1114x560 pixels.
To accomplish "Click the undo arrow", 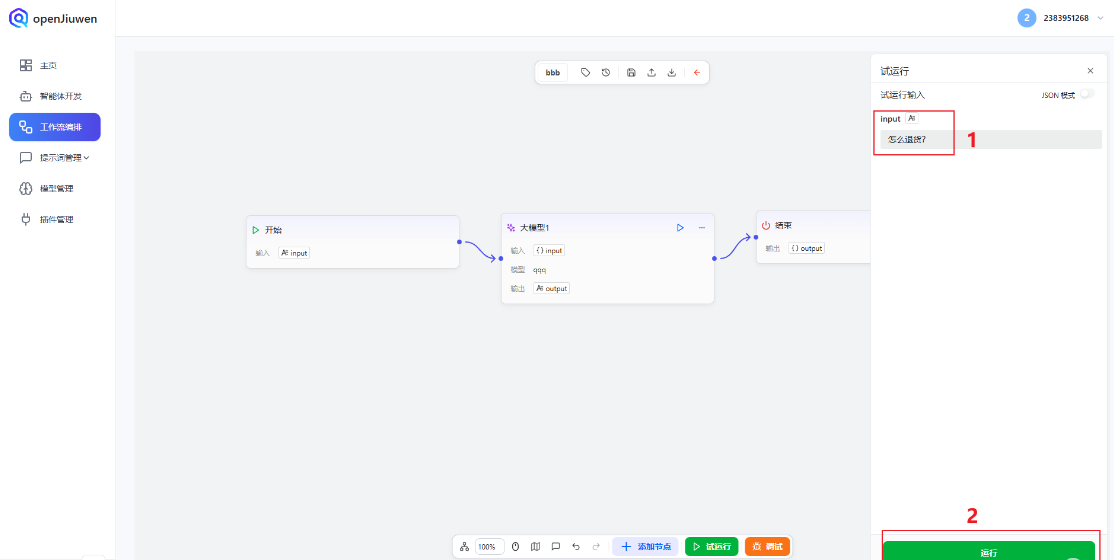I will (x=575, y=546).
